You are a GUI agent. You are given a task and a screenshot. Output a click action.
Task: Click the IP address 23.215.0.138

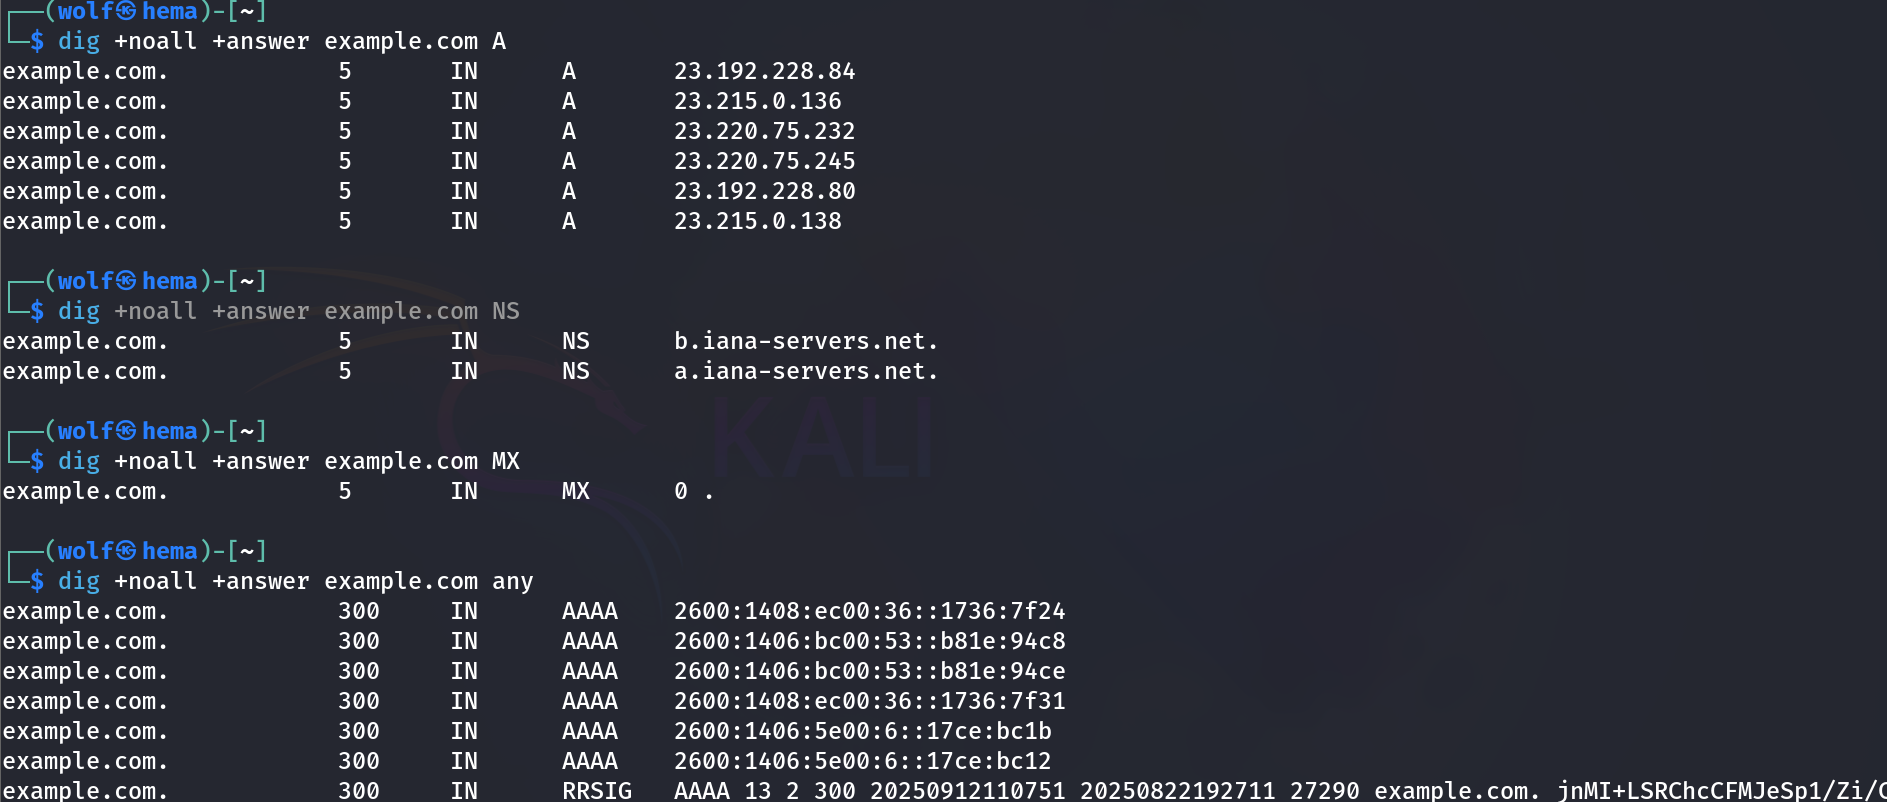(757, 222)
